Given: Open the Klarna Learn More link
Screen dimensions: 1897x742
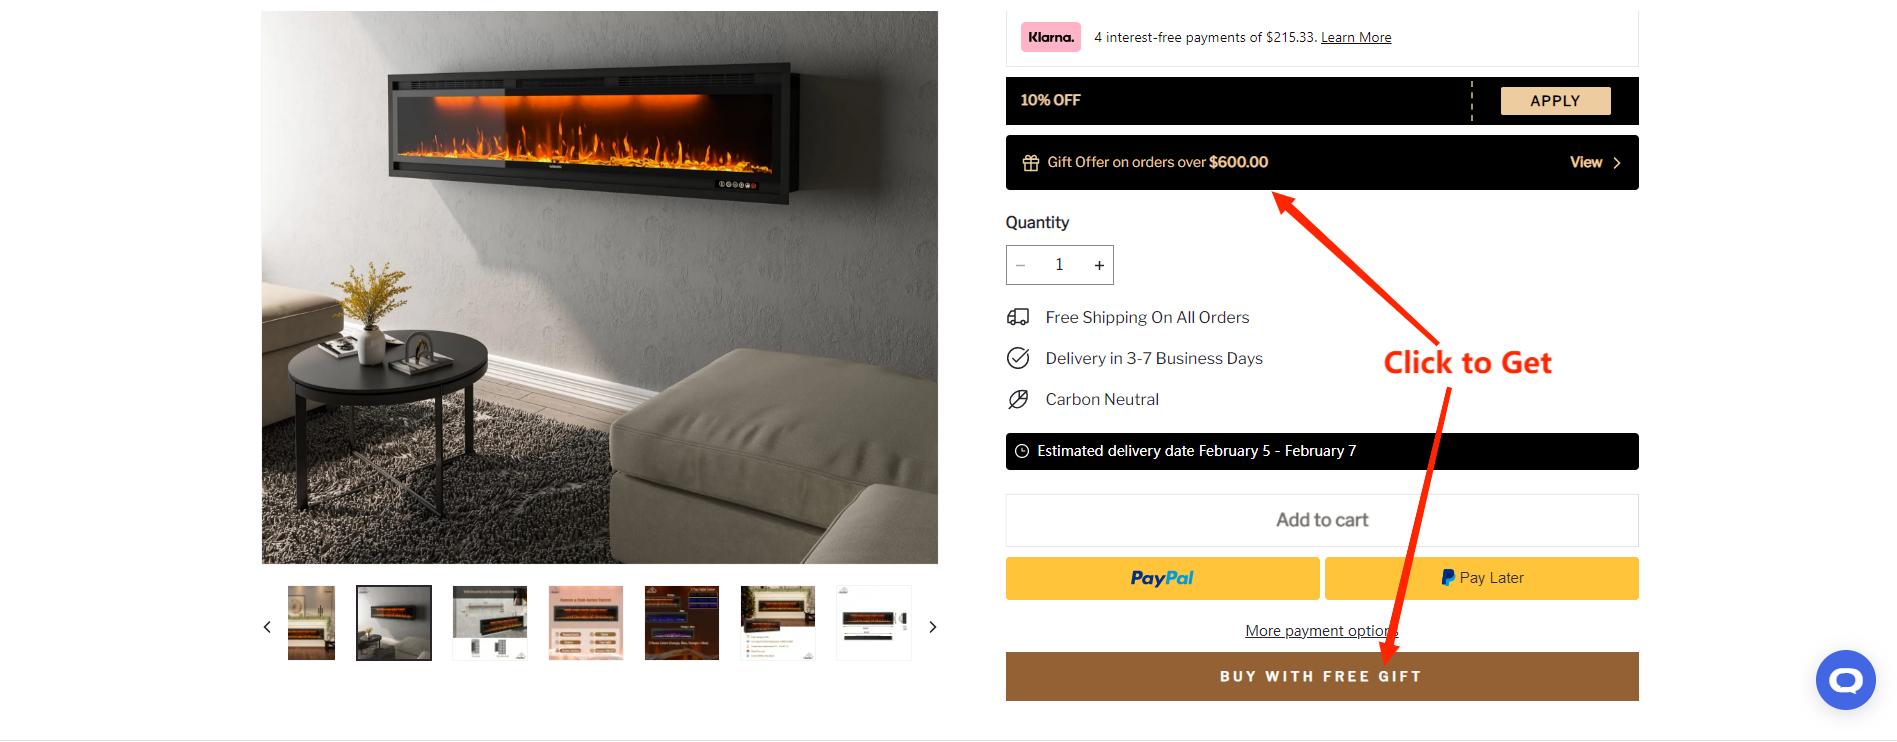Looking at the screenshot, I should point(1356,37).
